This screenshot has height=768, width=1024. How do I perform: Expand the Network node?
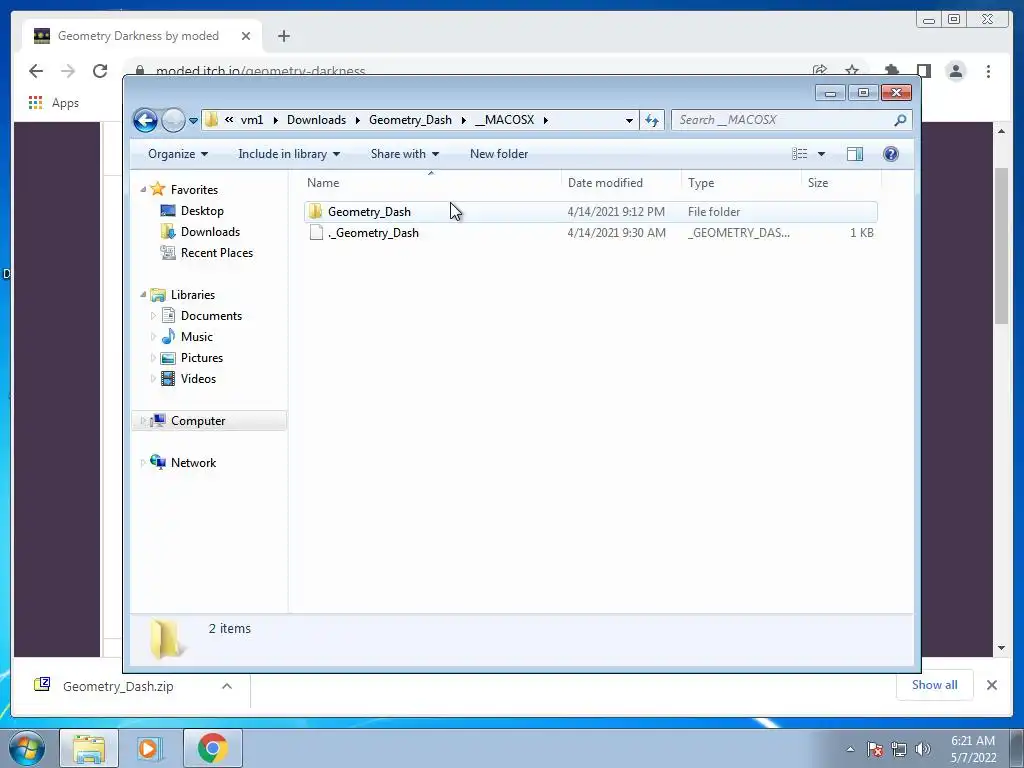tap(143, 463)
